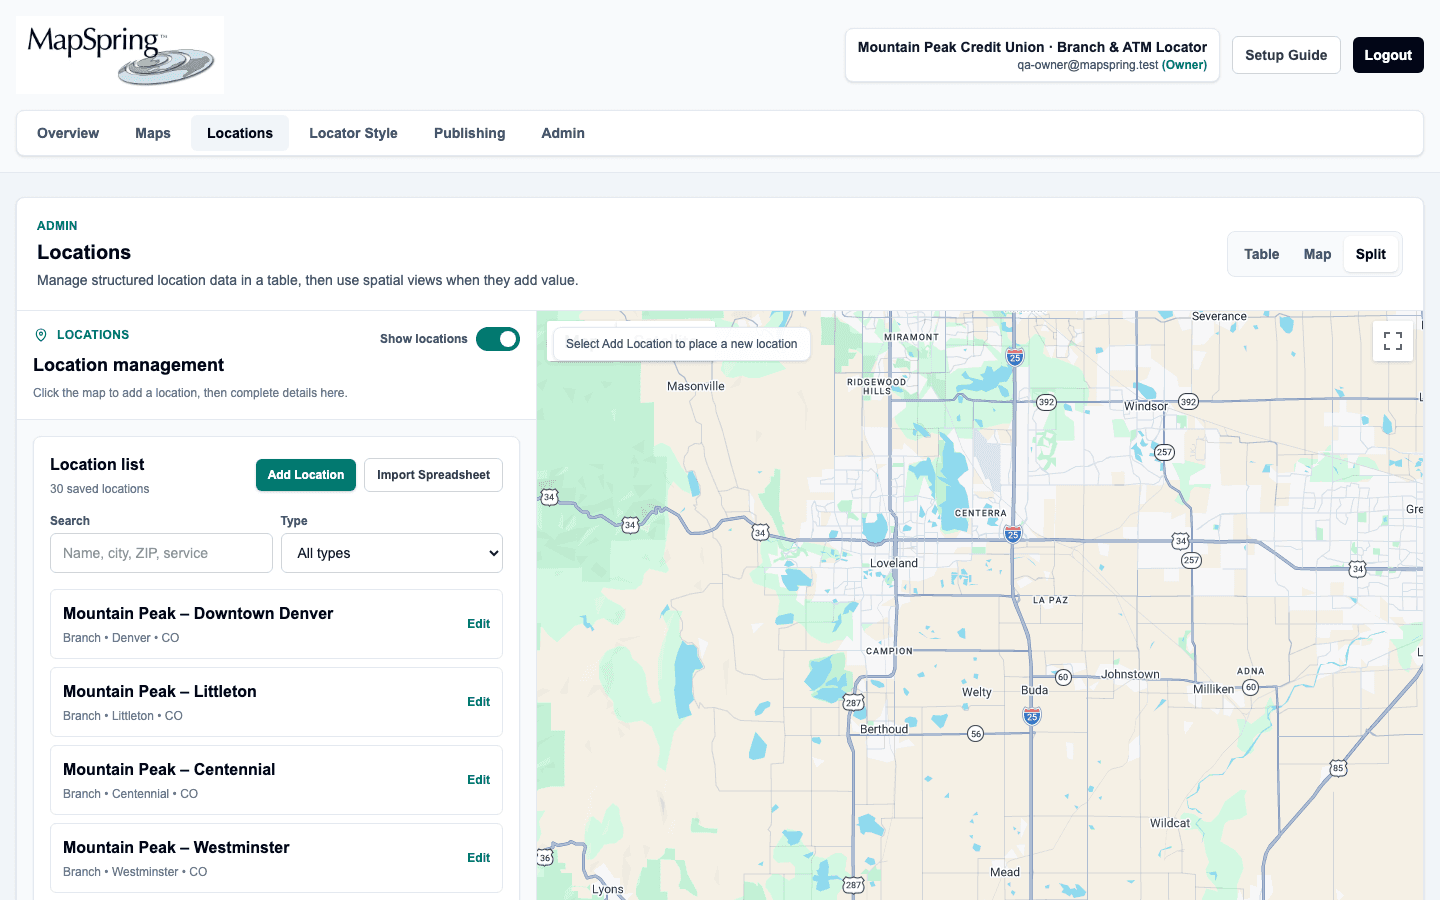This screenshot has width=1440, height=900.
Task: Click the Mead label on map
Action: pos(1005,872)
